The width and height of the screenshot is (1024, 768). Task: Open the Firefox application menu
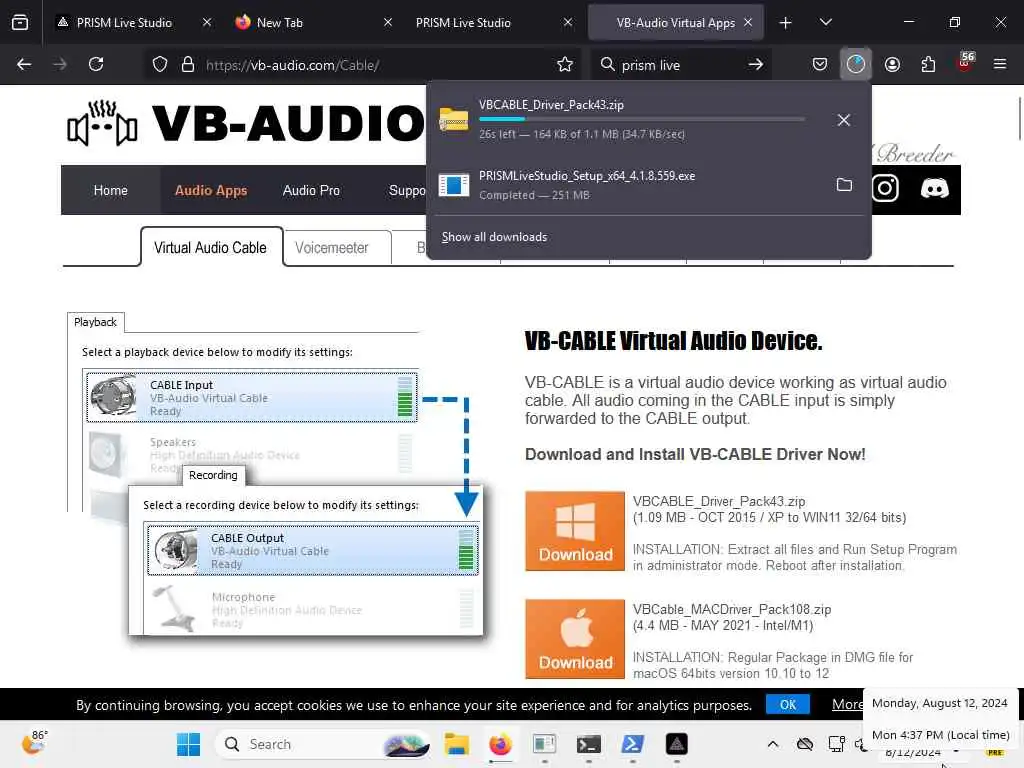coord(1000,64)
